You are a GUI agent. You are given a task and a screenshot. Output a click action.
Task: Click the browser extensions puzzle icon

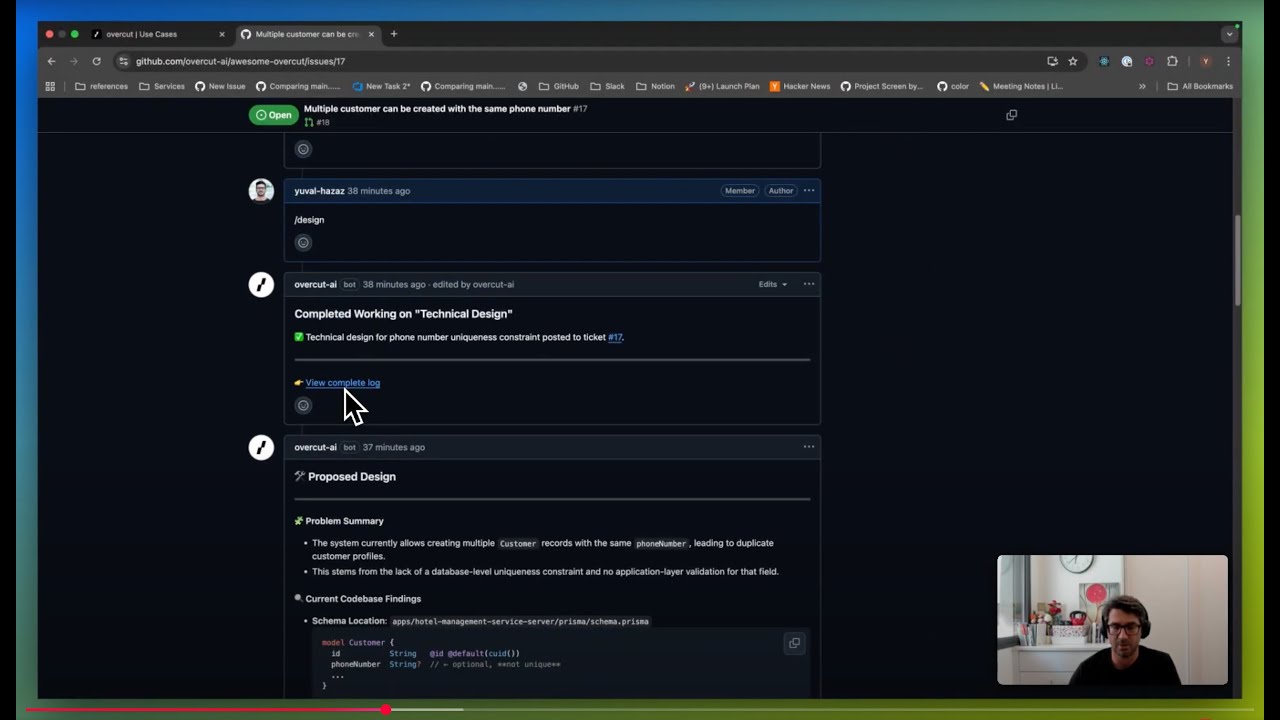point(1172,61)
